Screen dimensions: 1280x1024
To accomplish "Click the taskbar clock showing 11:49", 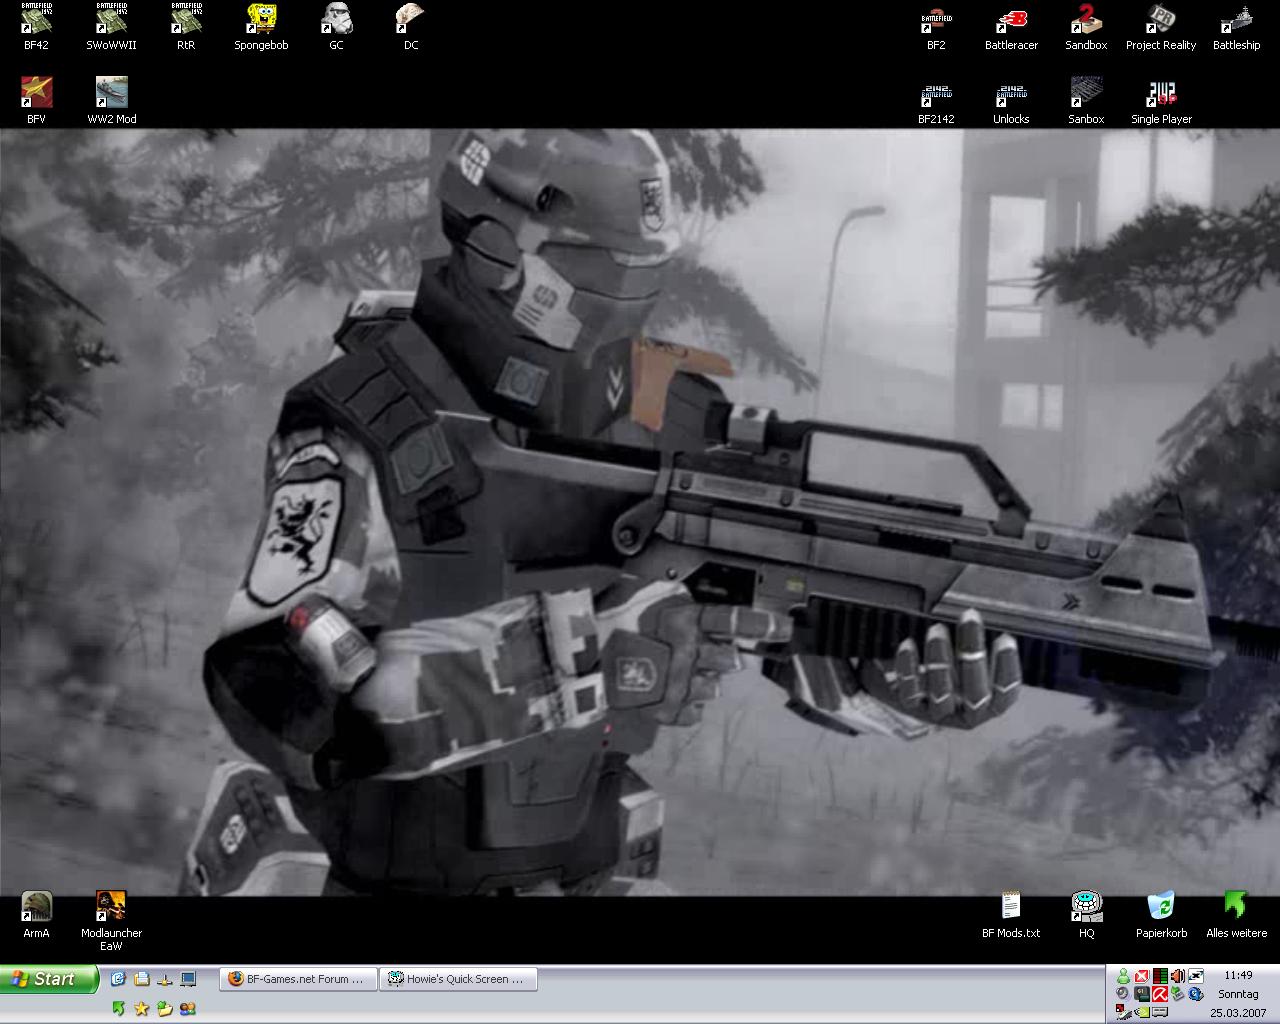I will (x=1238, y=975).
